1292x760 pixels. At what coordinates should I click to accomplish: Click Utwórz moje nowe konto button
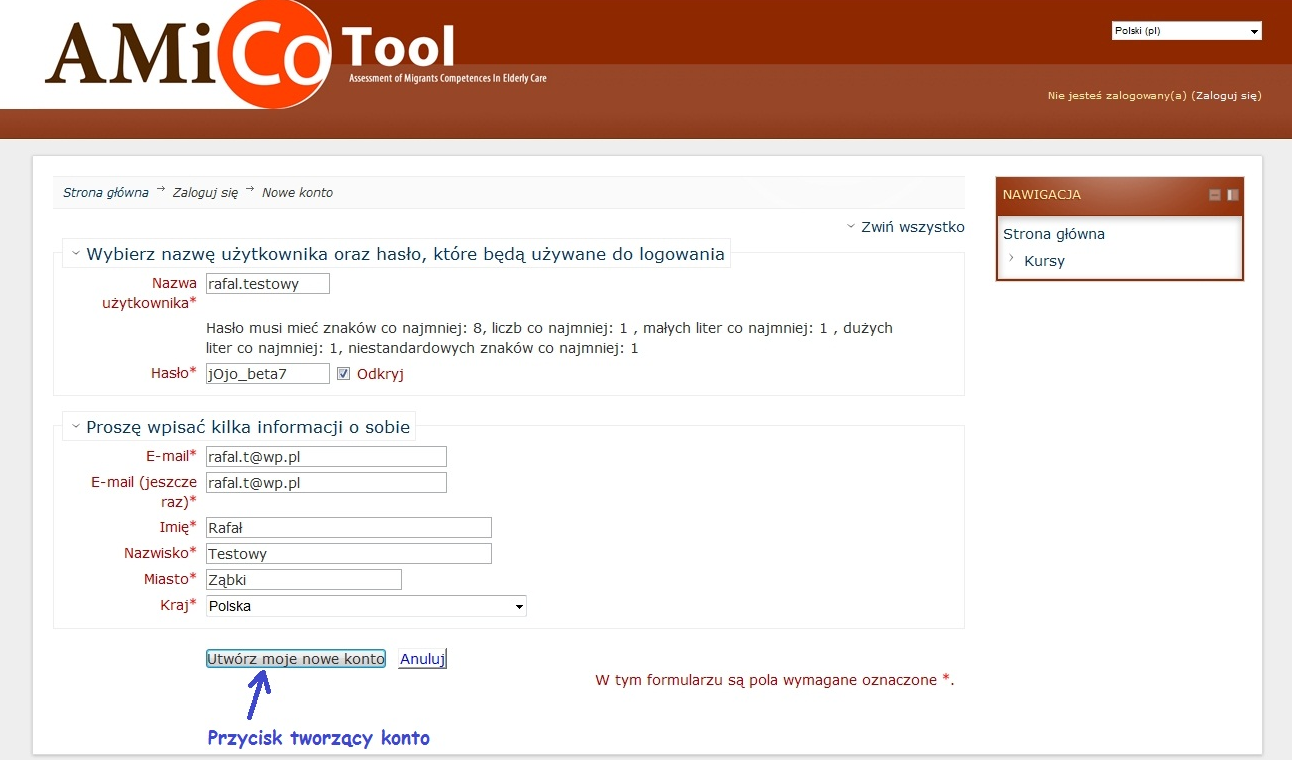point(296,659)
